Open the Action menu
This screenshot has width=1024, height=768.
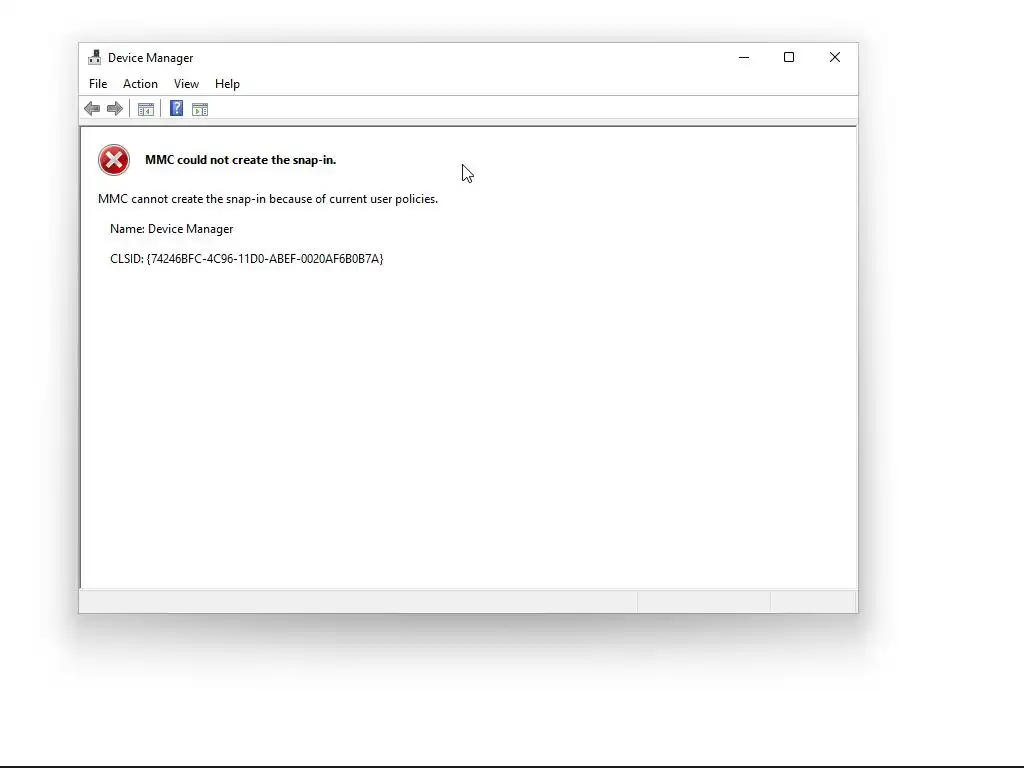coord(140,84)
